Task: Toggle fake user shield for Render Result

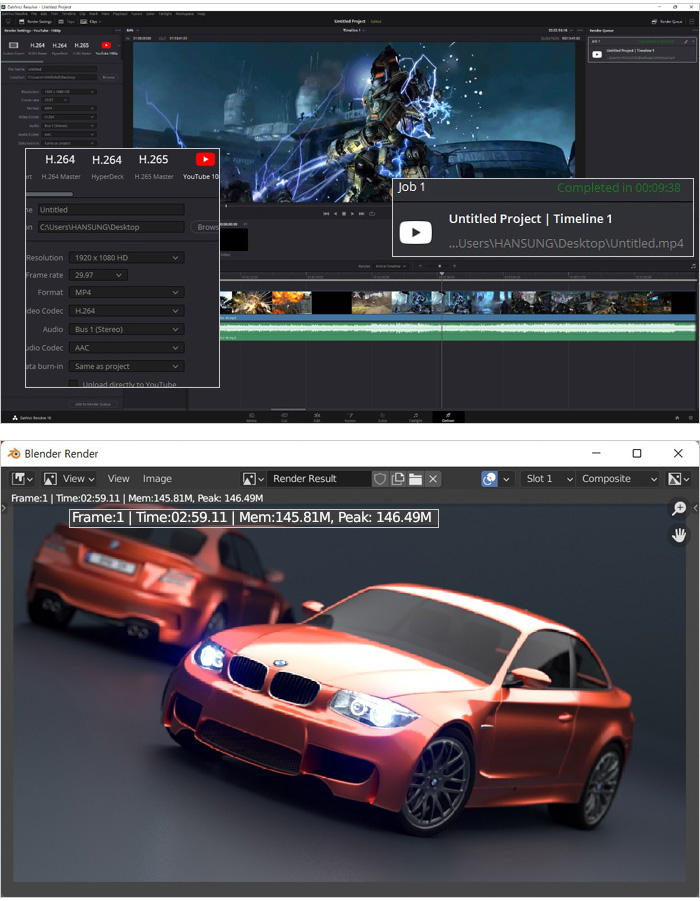Action: pyautogui.click(x=380, y=479)
